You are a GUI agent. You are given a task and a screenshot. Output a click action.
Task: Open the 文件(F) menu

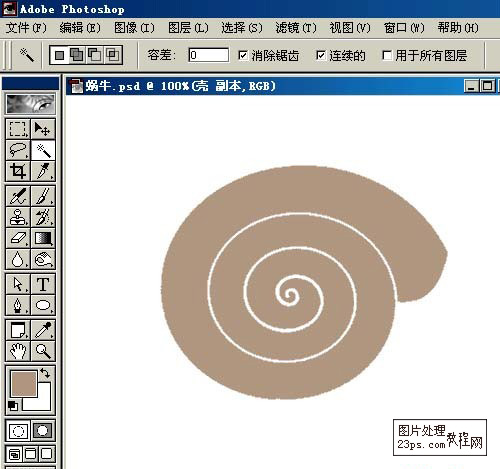tap(26, 28)
